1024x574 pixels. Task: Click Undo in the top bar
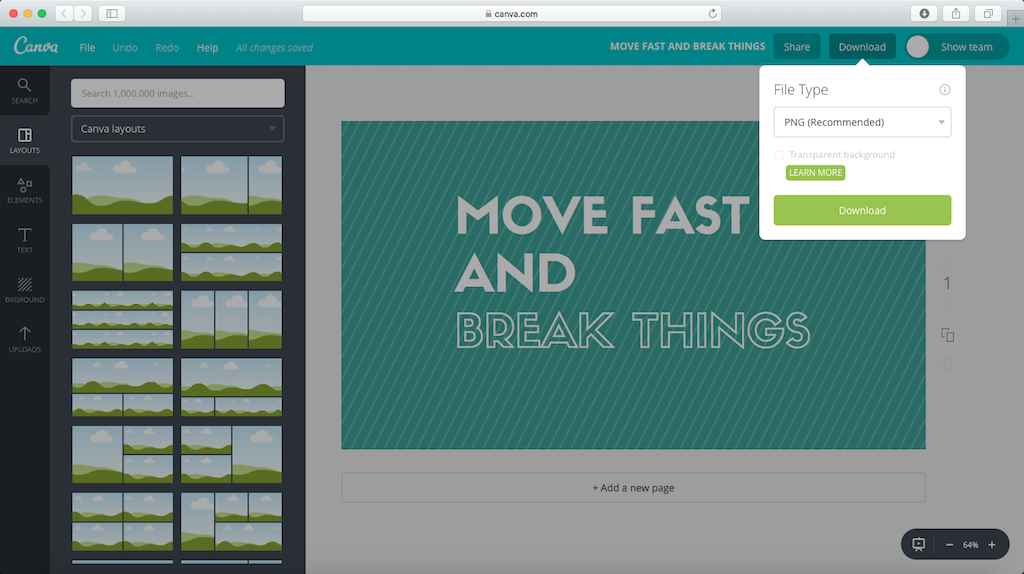(x=125, y=47)
